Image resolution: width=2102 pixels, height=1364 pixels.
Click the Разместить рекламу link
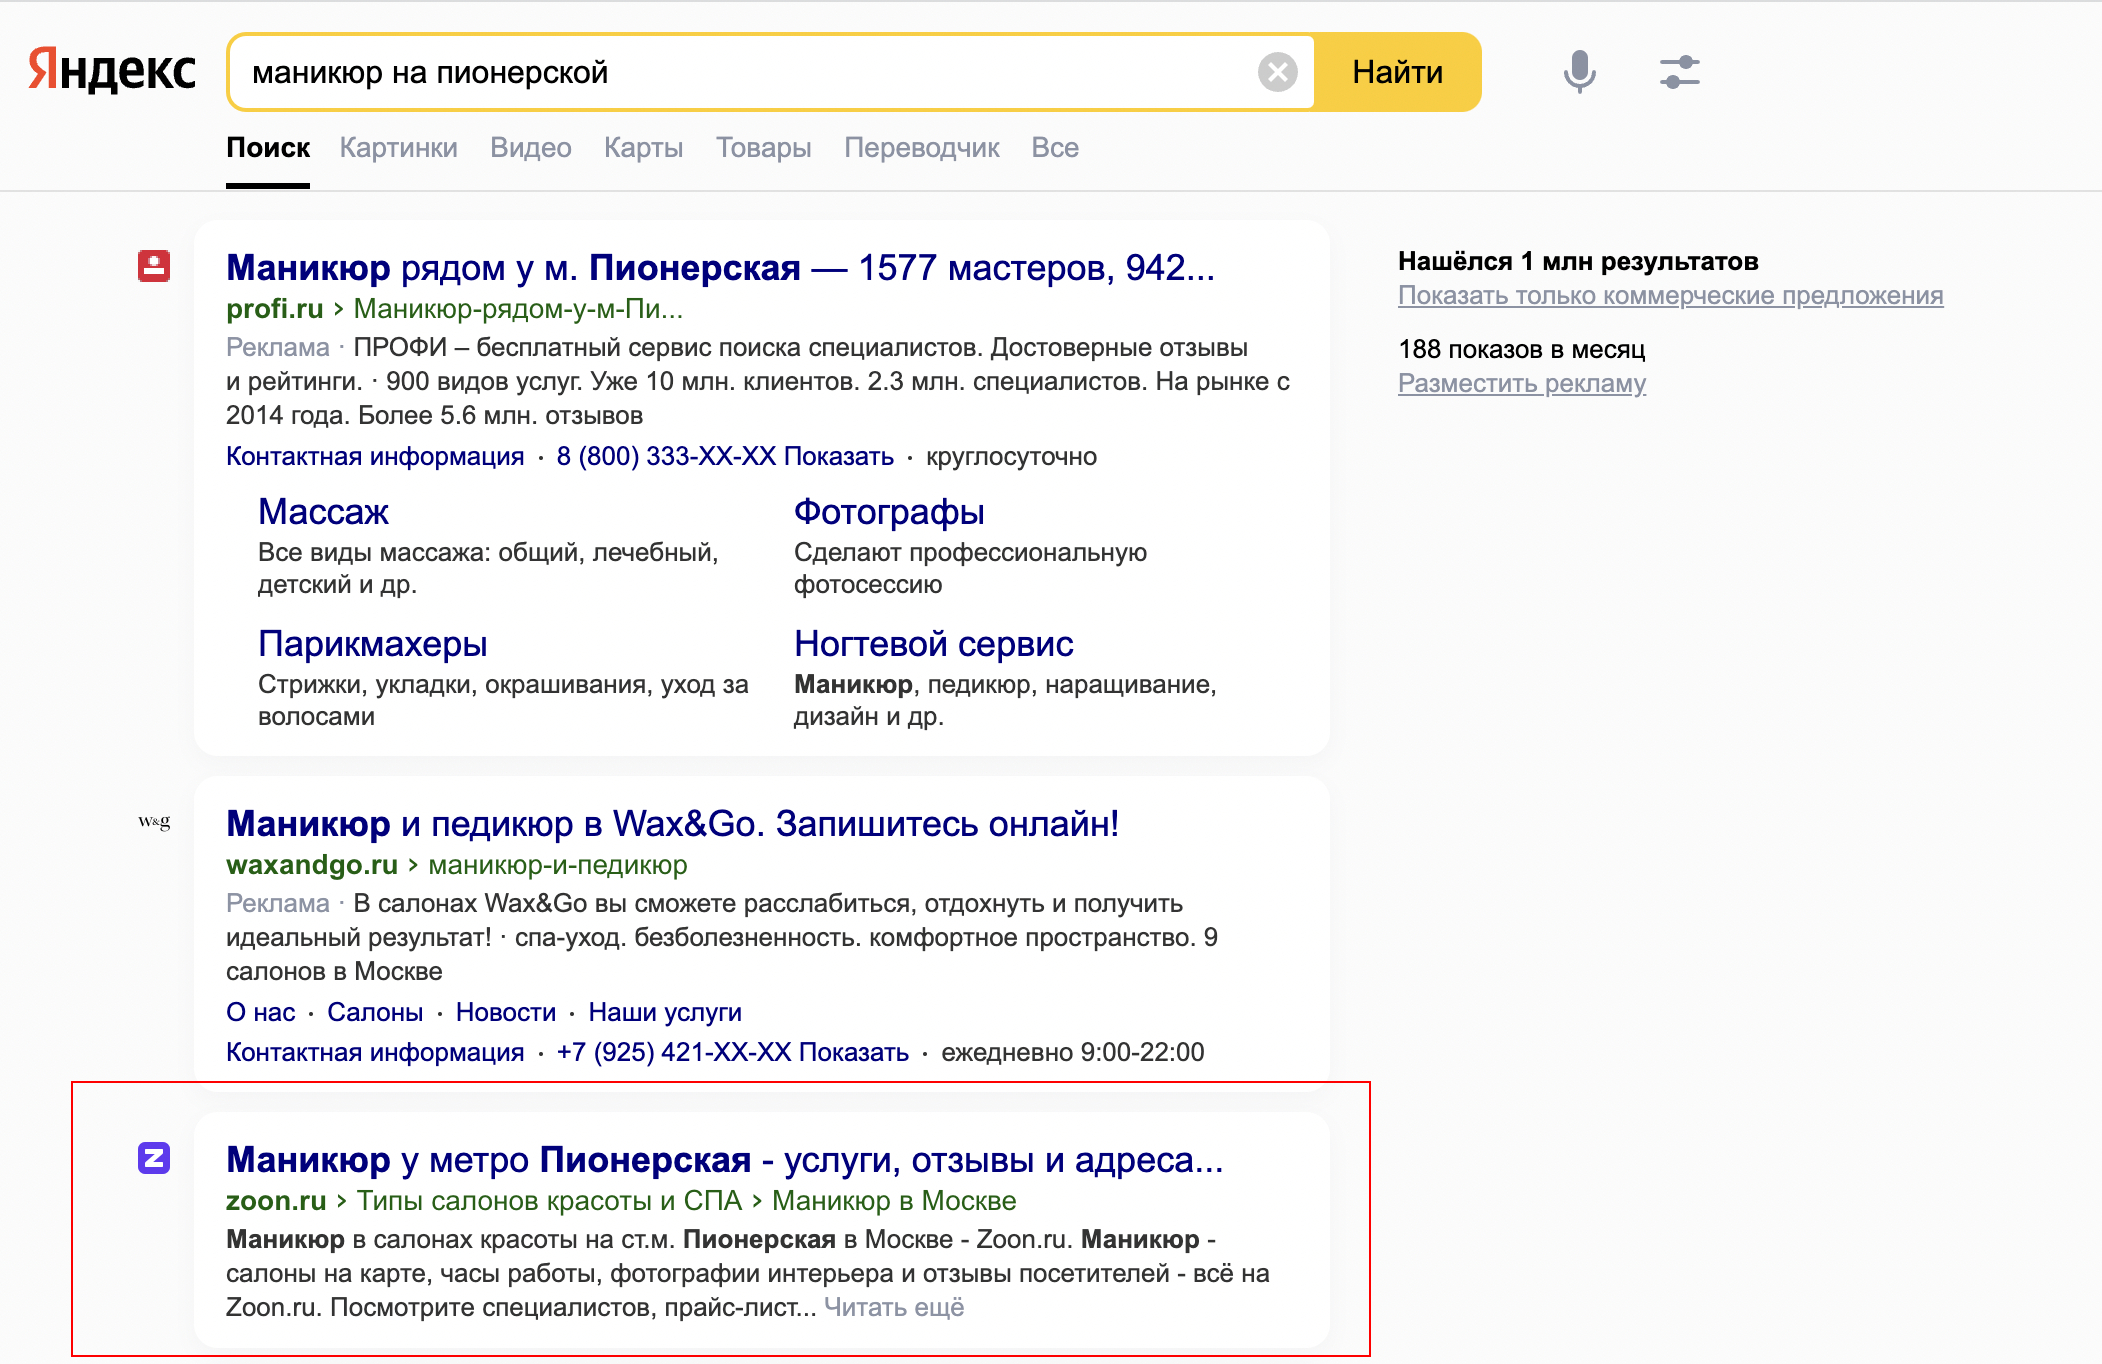coord(1521,384)
